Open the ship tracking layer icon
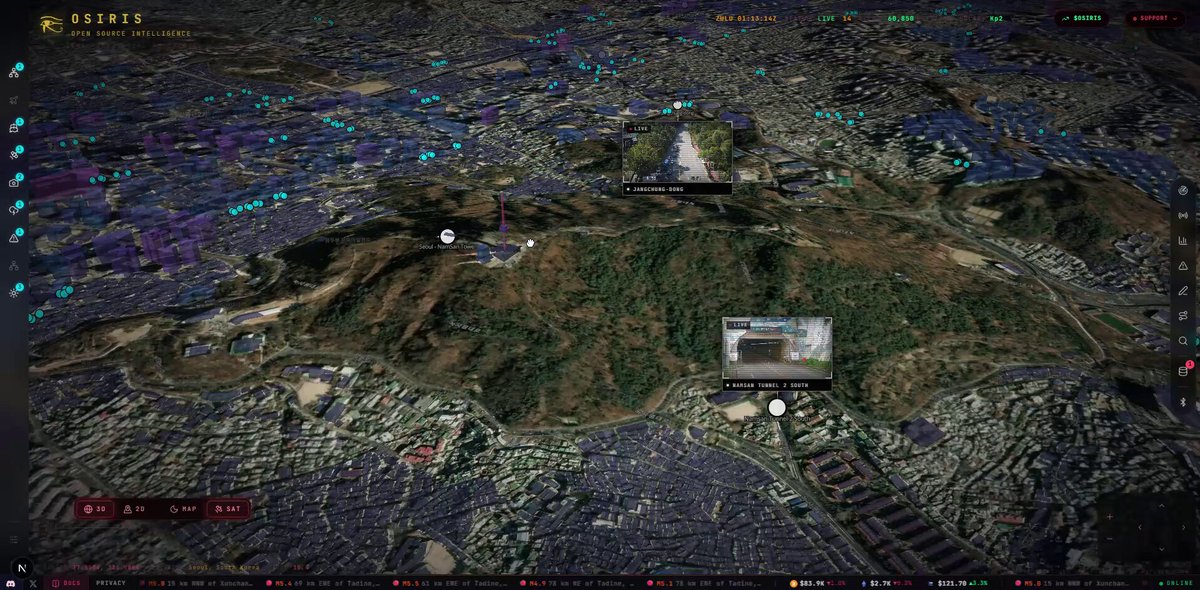This screenshot has height=590, width=1200. [x=14, y=128]
